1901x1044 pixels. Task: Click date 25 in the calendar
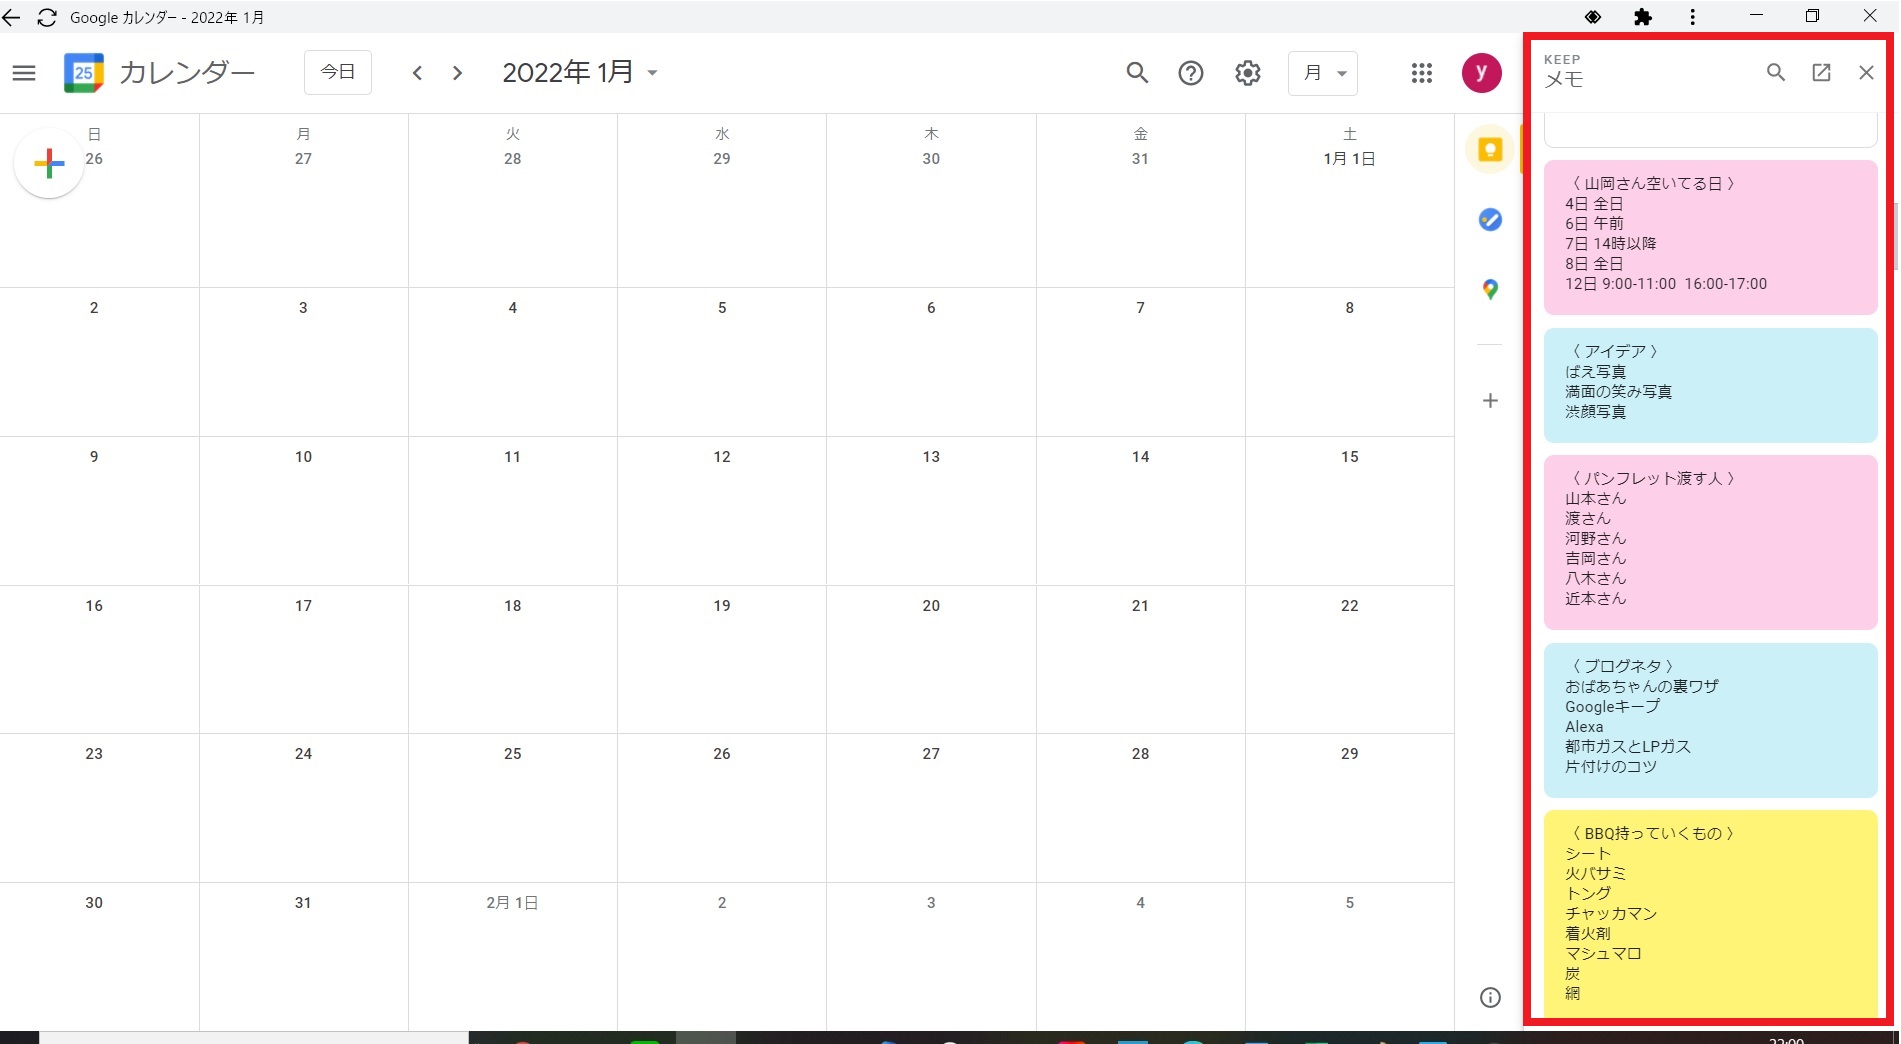tap(512, 754)
